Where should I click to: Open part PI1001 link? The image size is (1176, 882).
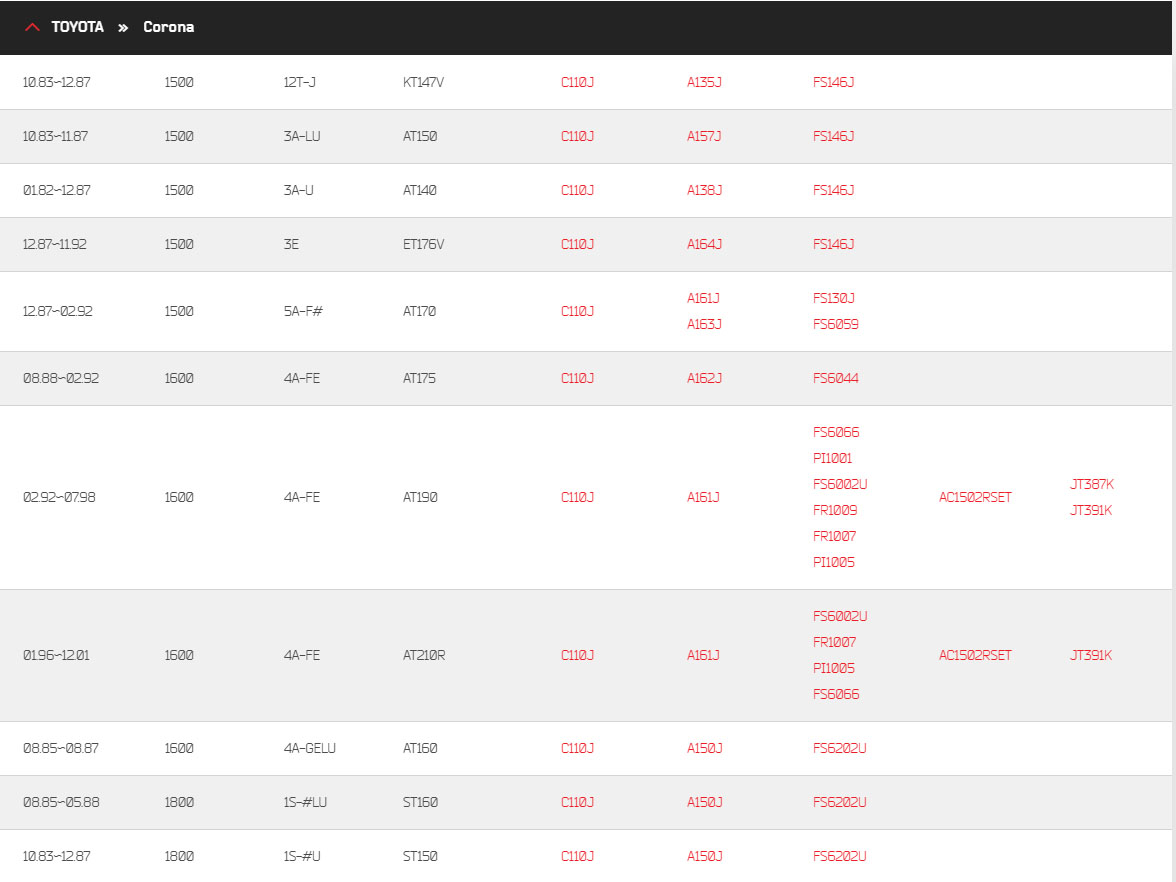(x=832, y=458)
